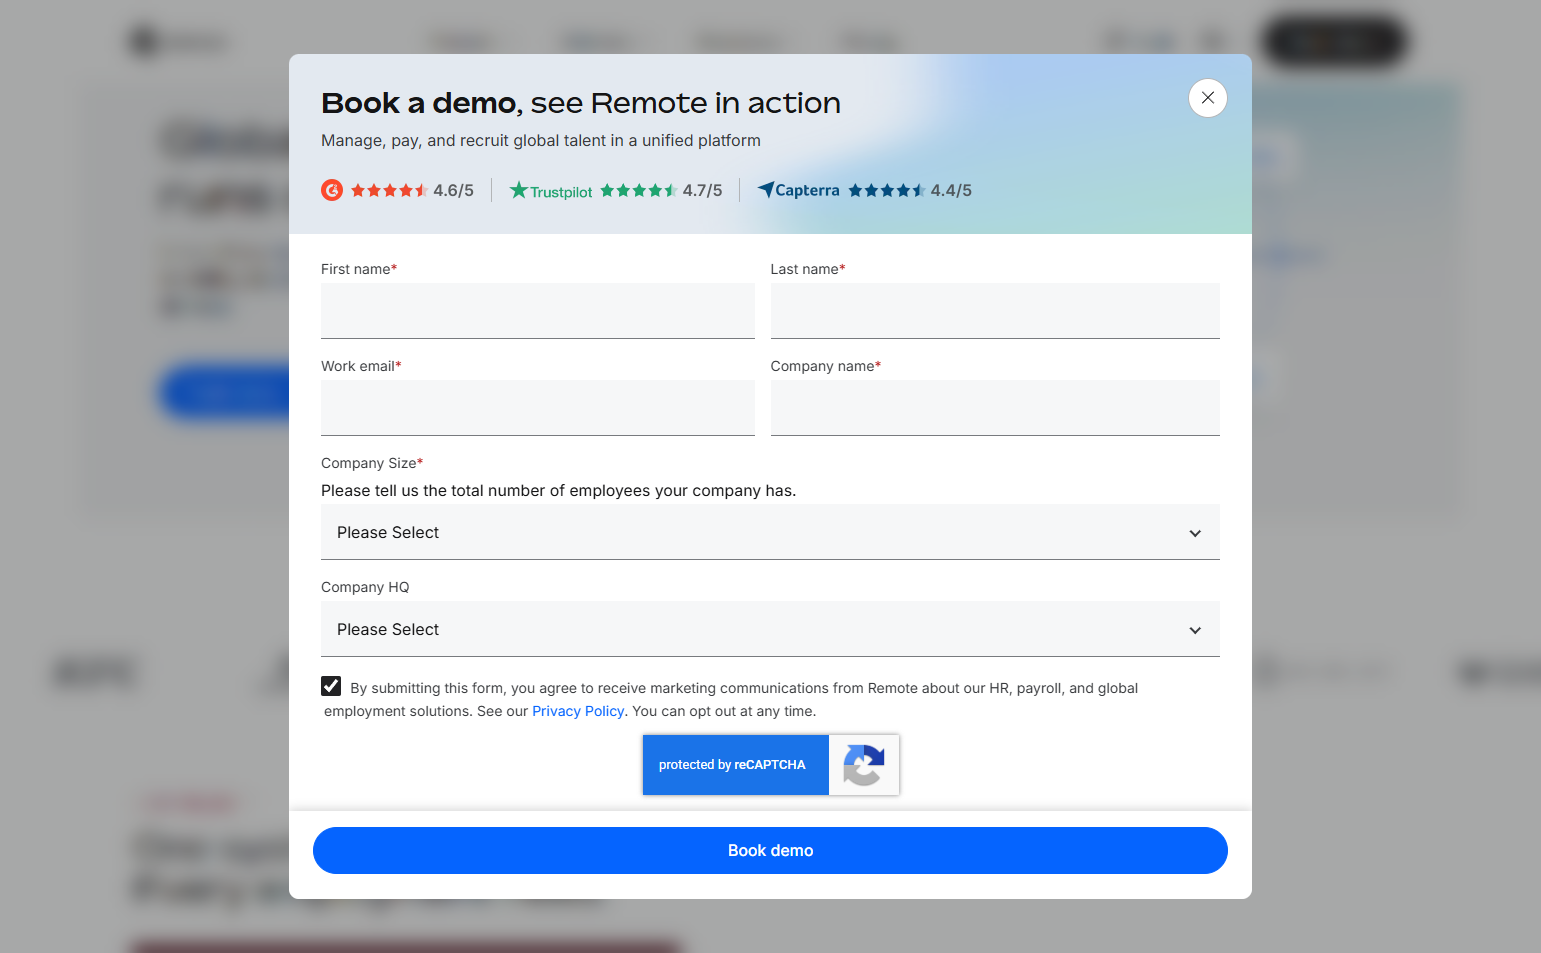1541x953 pixels.
Task: Click the 4.7/5 Trustpilot rating text
Action: pos(702,190)
